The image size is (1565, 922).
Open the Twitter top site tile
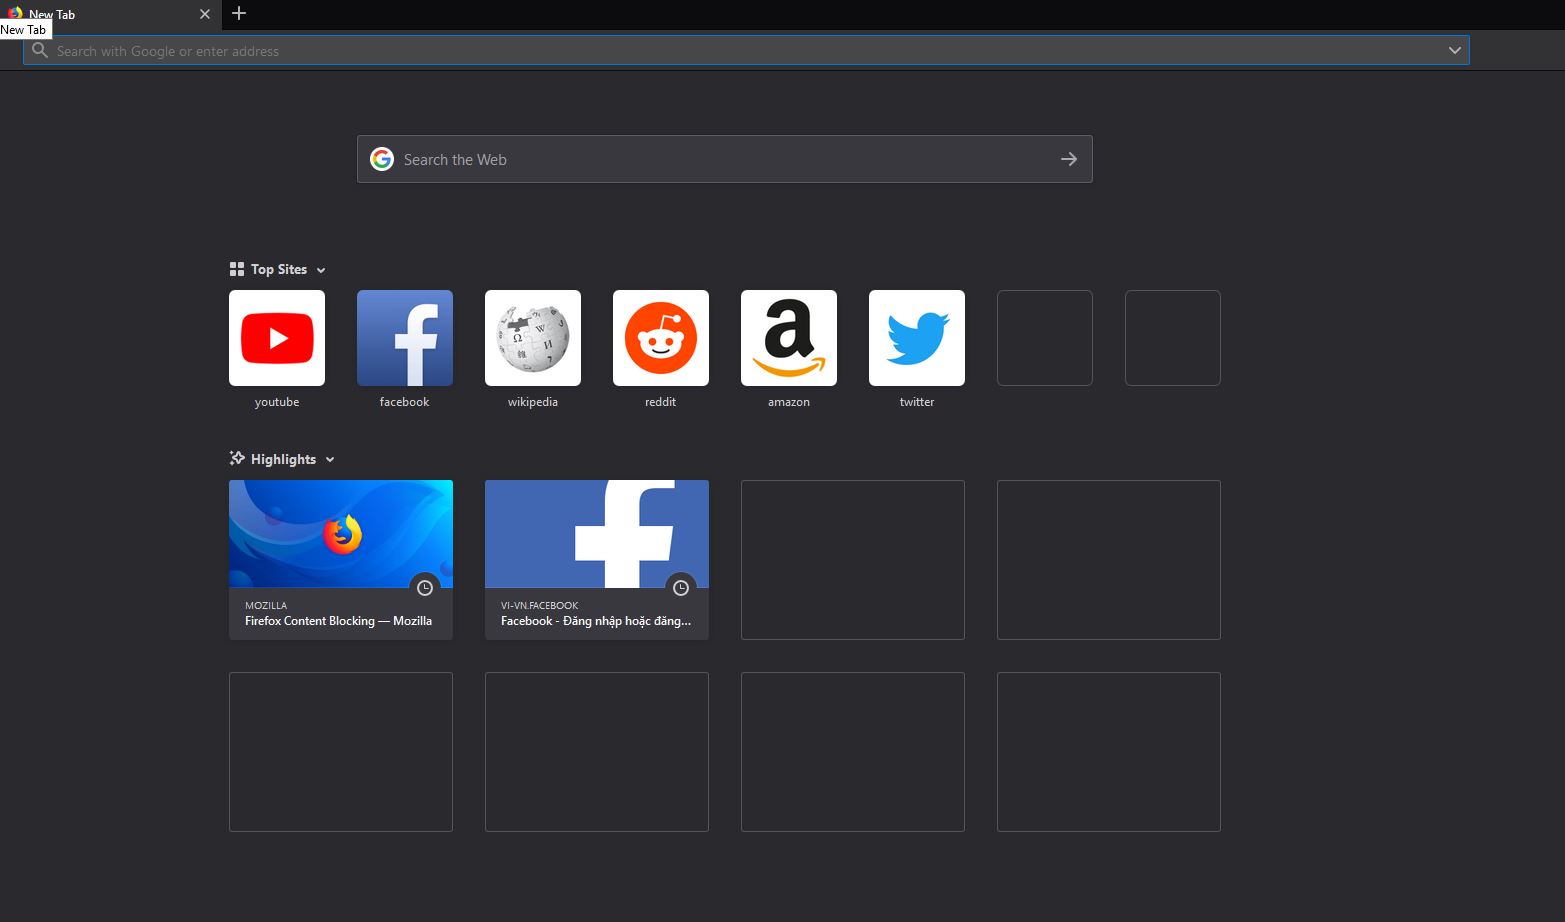point(917,338)
